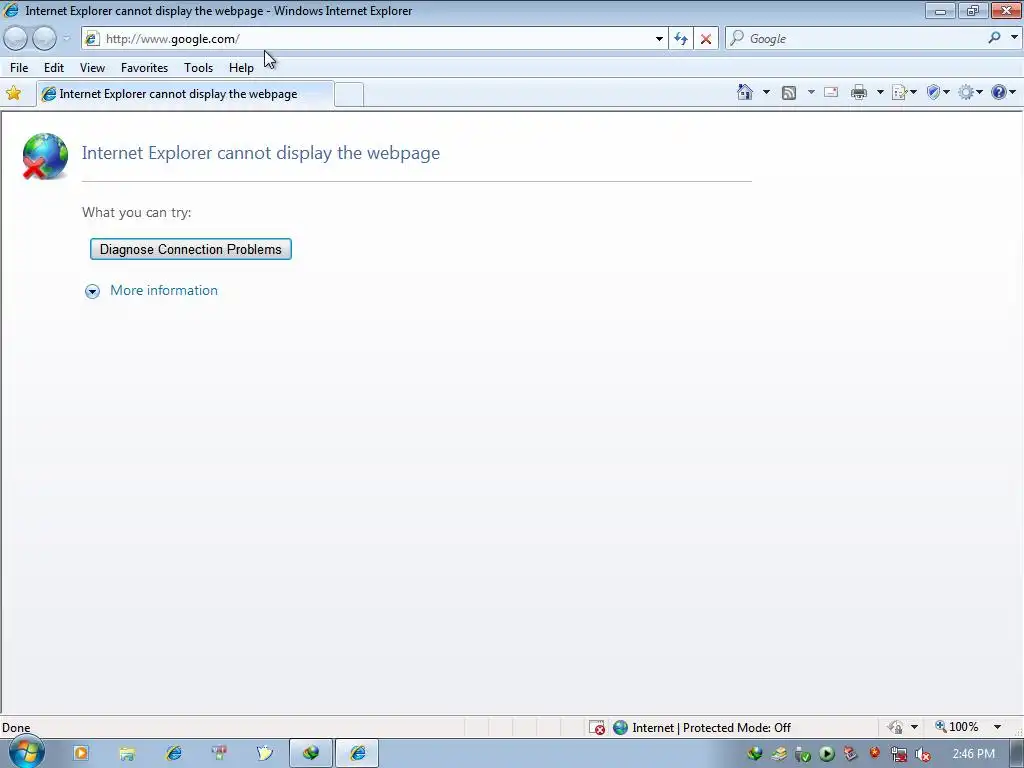Click the Print toolbar icon
Screen dimensions: 1024x768
coord(859,92)
